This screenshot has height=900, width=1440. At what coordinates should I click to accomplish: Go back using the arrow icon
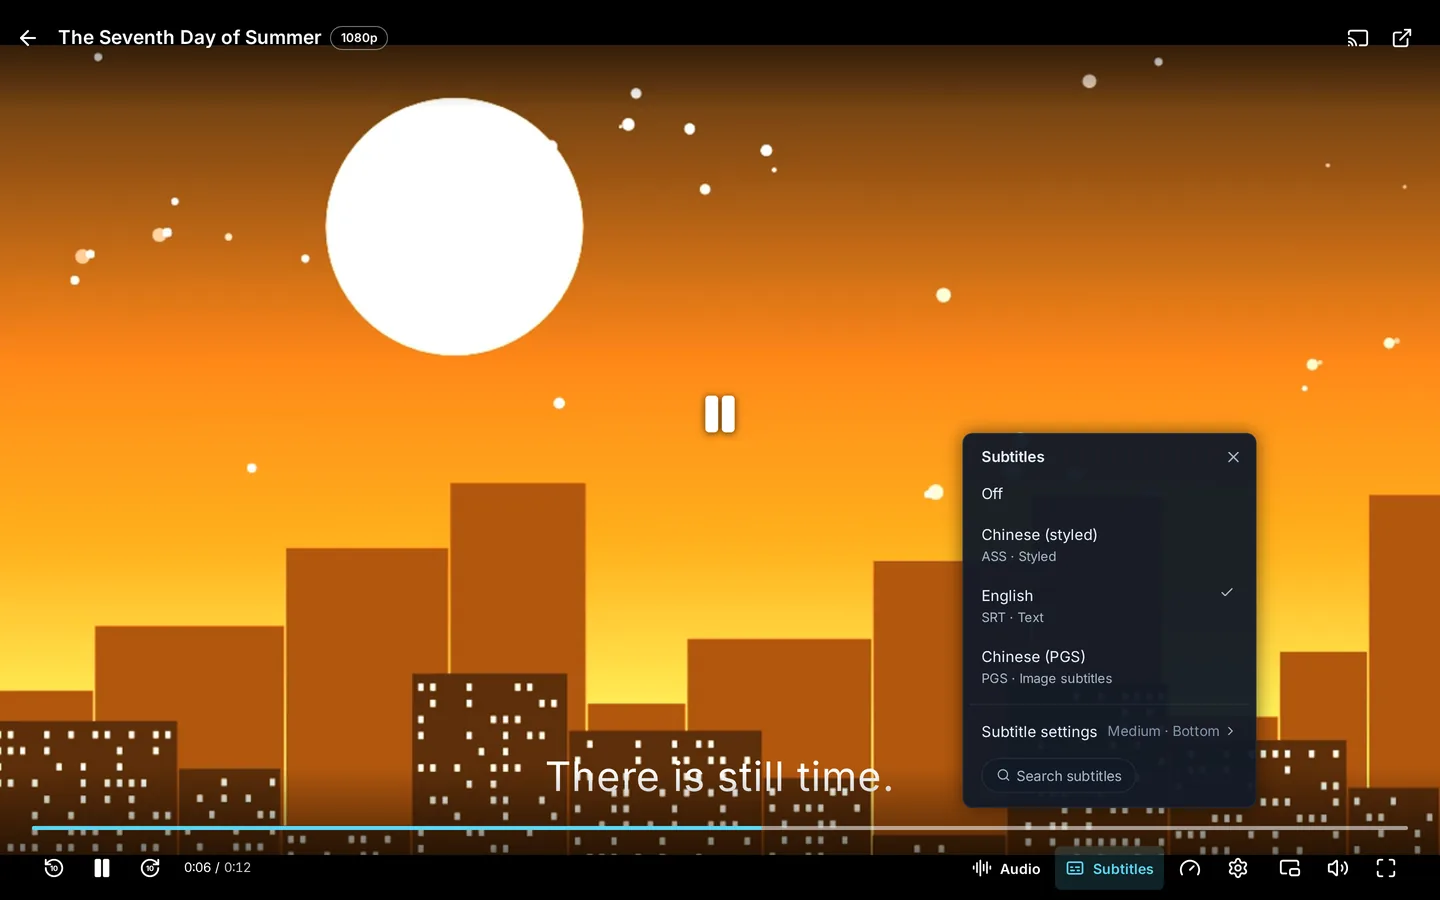pyautogui.click(x=28, y=38)
